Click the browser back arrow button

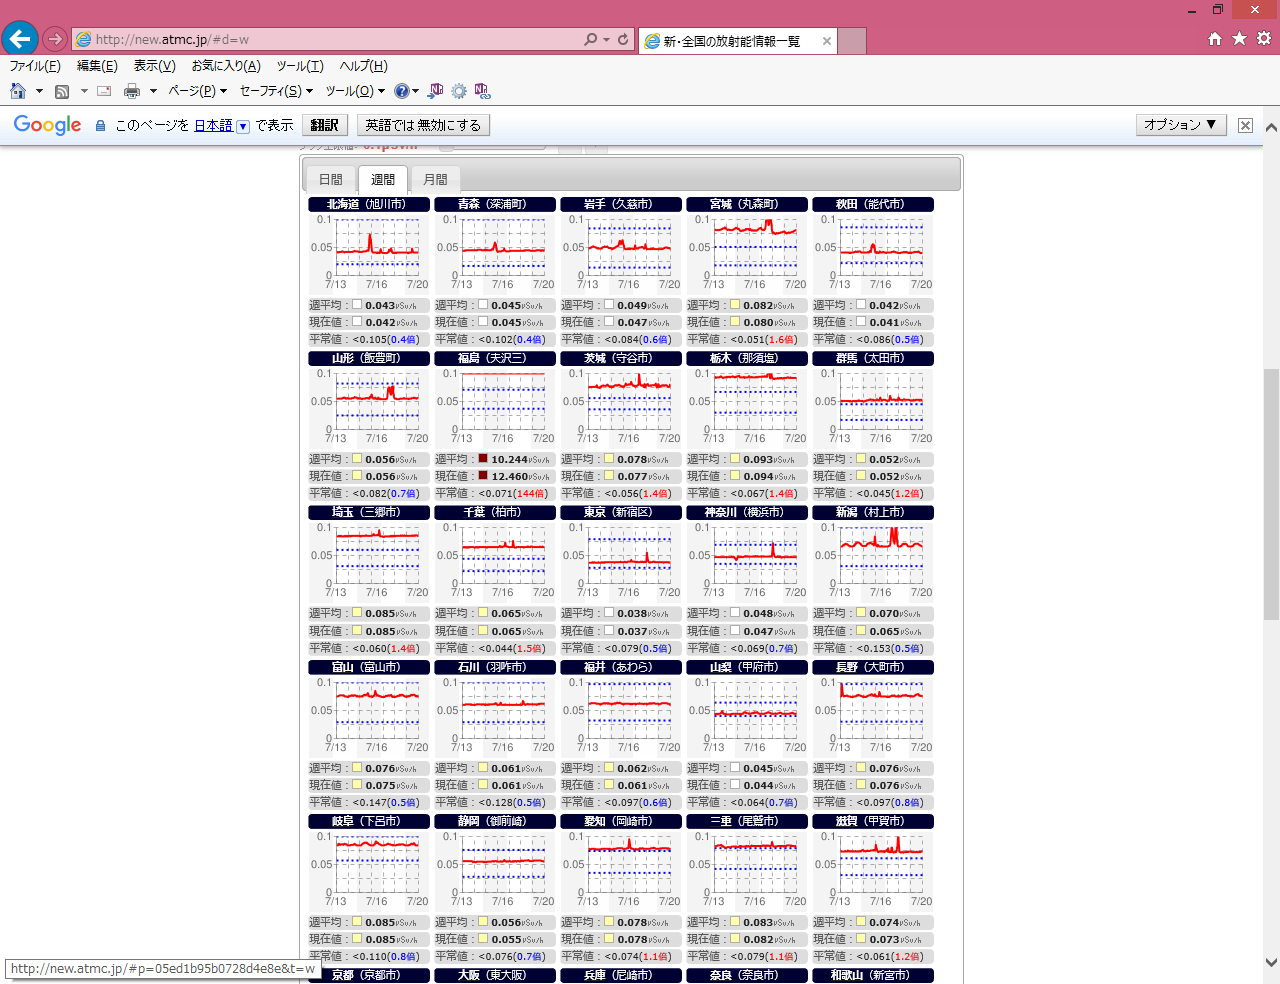19,39
